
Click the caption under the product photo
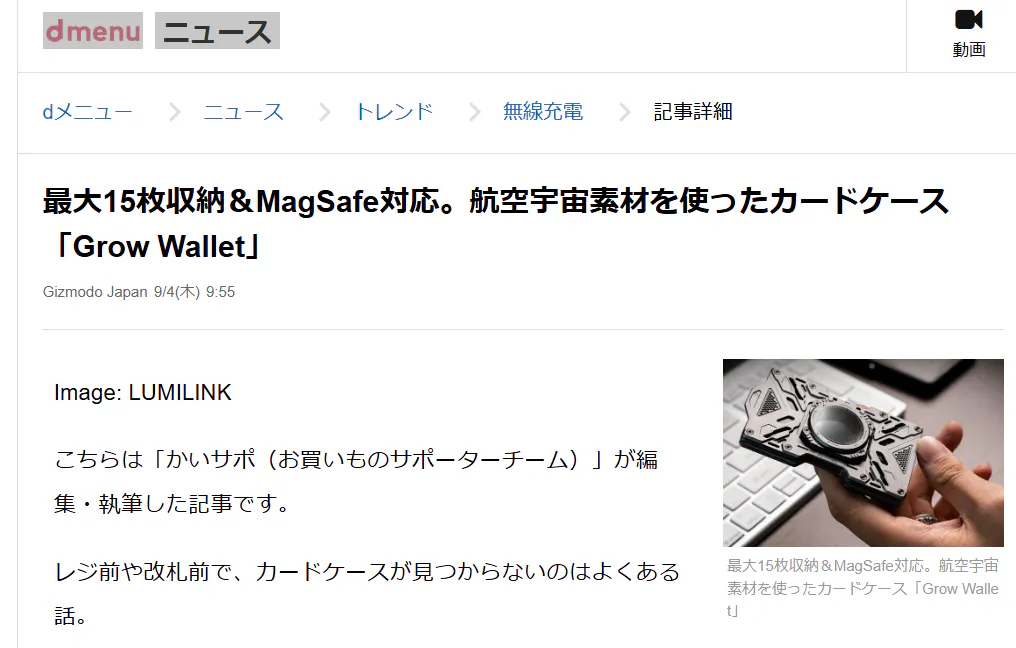(x=863, y=588)
